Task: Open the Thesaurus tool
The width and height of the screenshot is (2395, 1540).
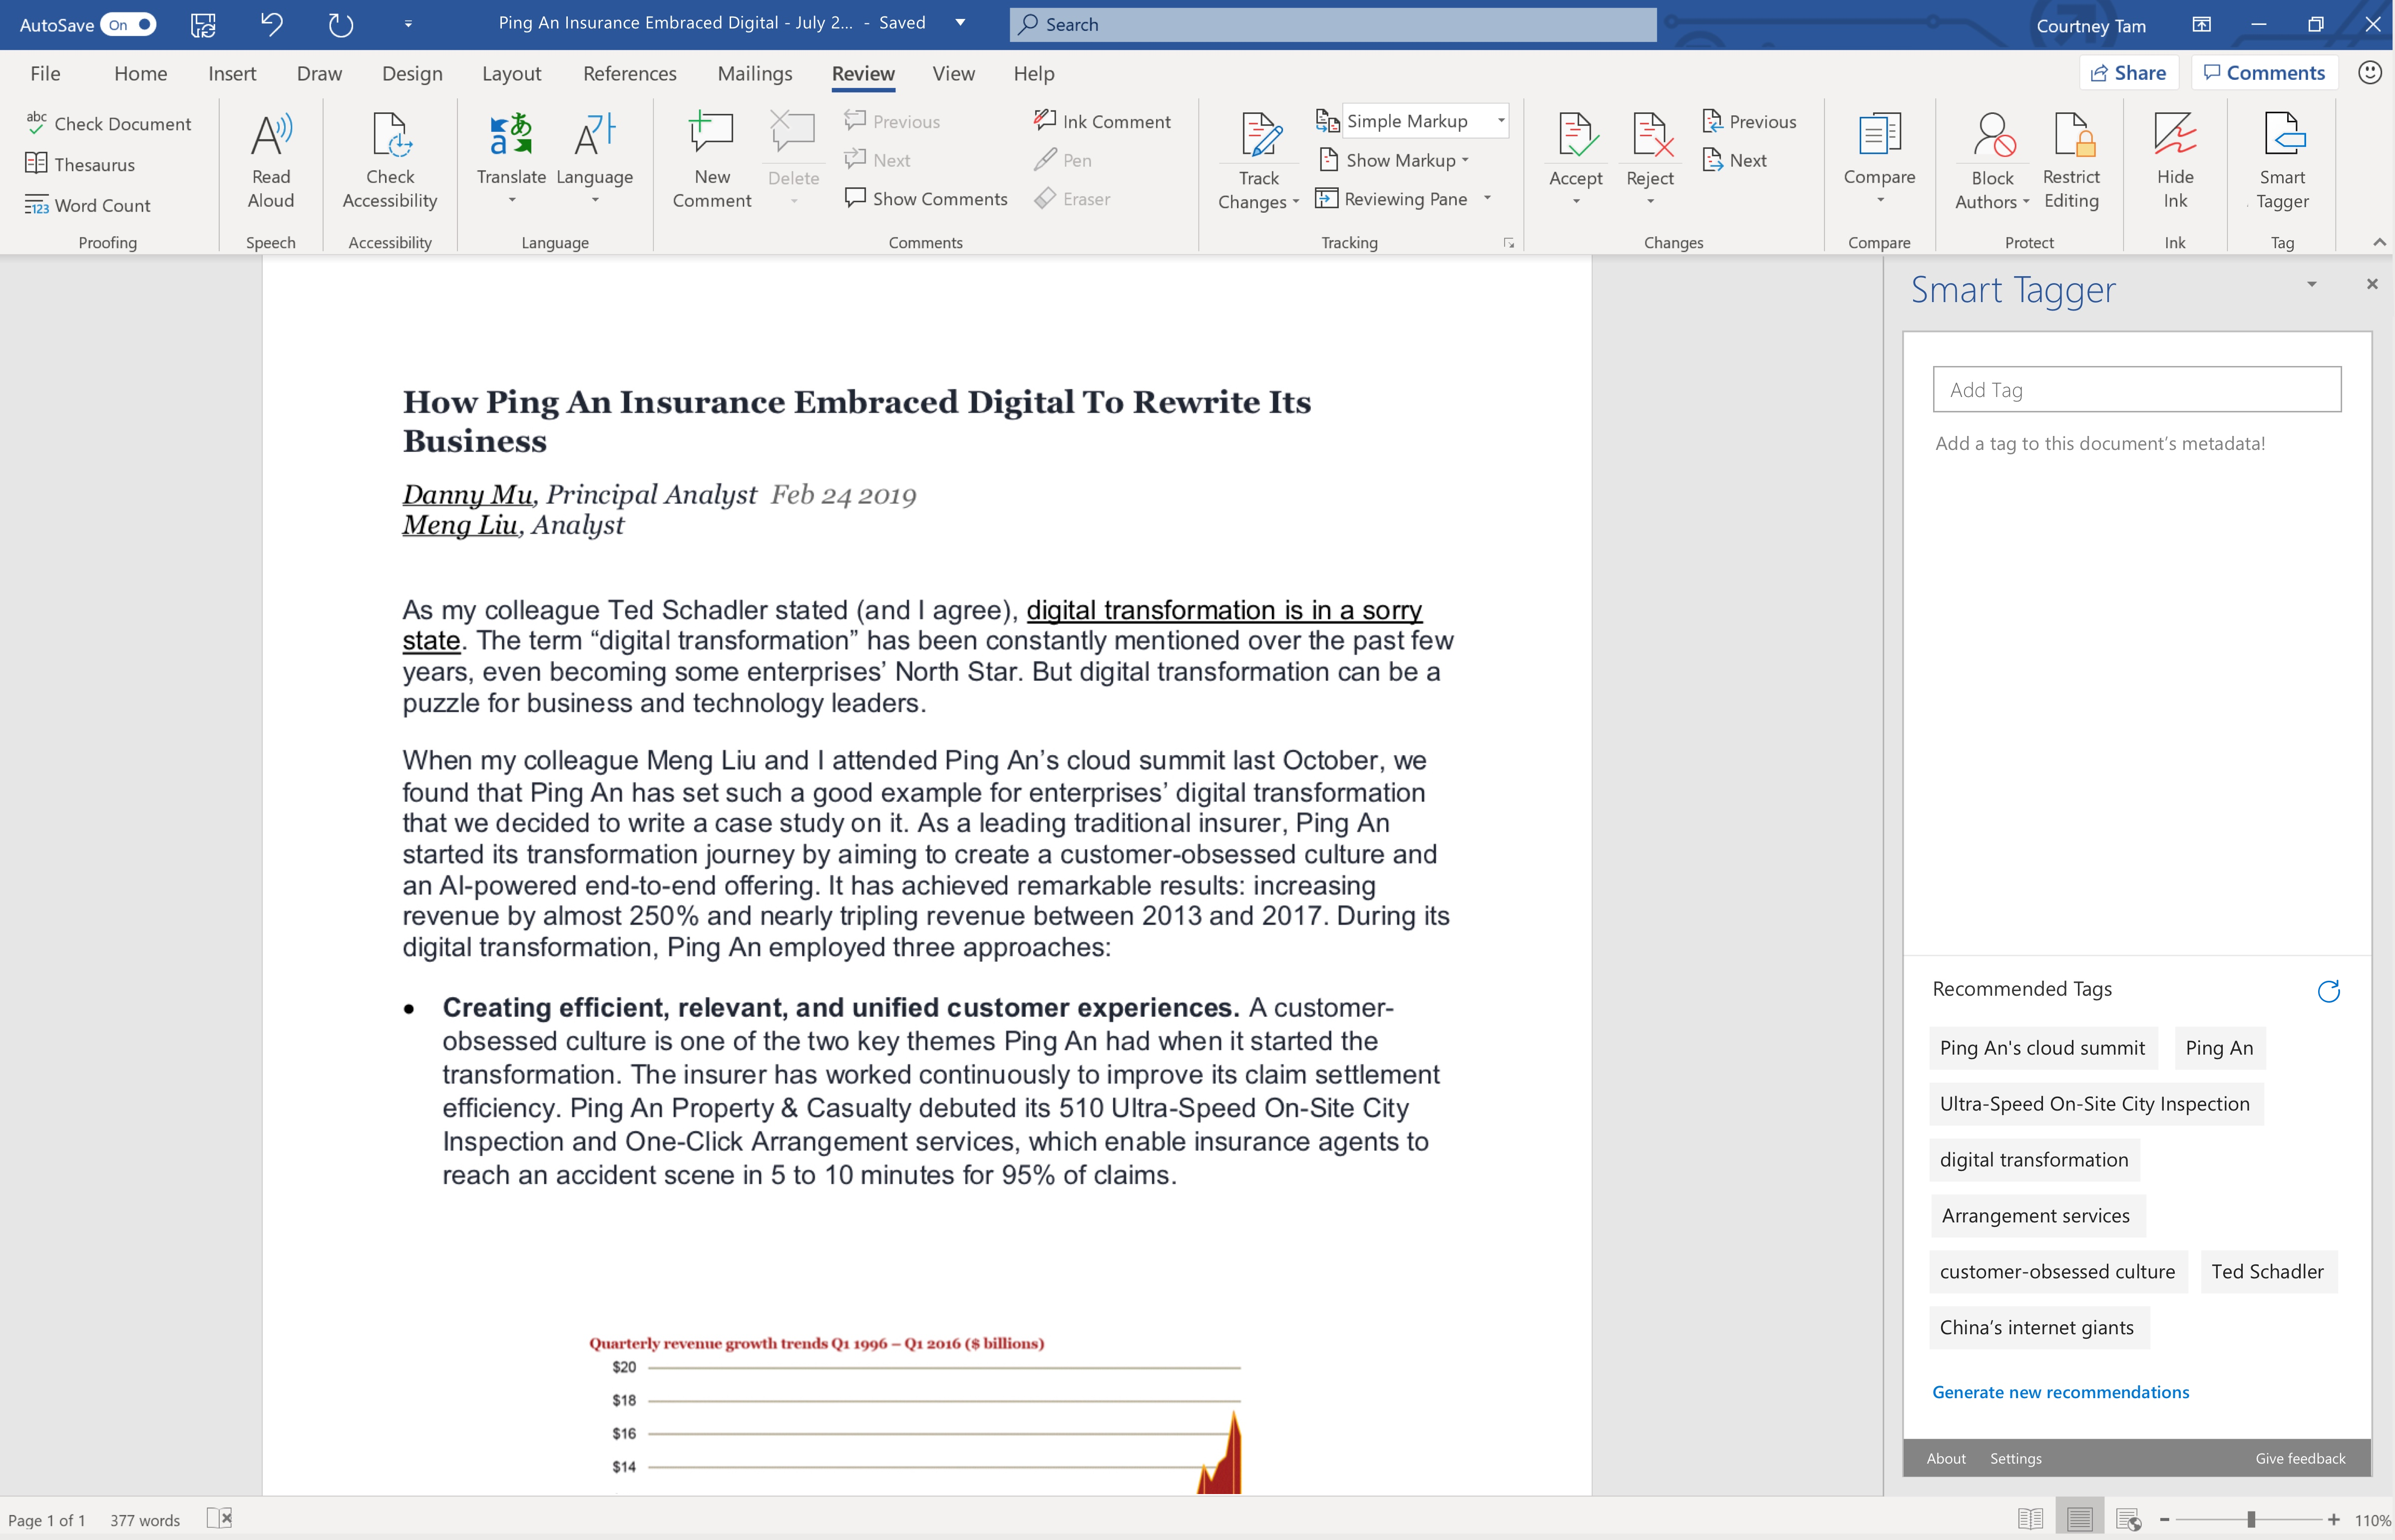Action: pyautogui.click(x=80, y=164)
